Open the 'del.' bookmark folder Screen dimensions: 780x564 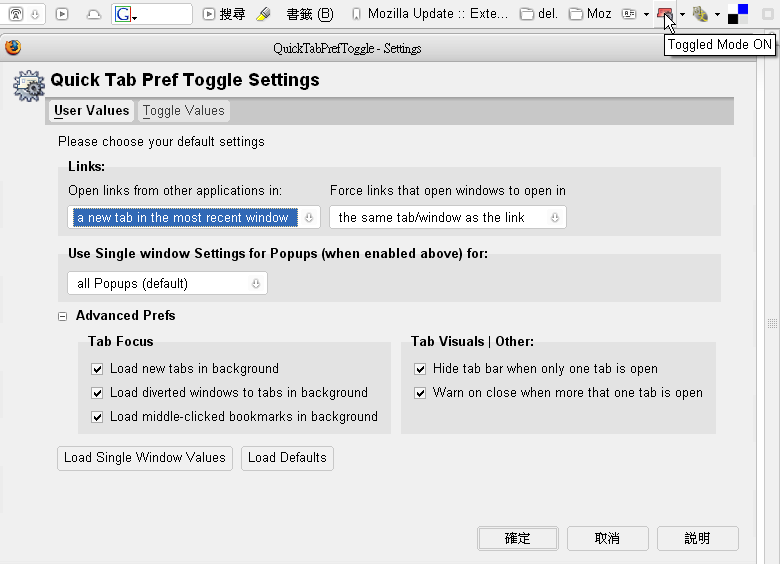coord(540,14)
